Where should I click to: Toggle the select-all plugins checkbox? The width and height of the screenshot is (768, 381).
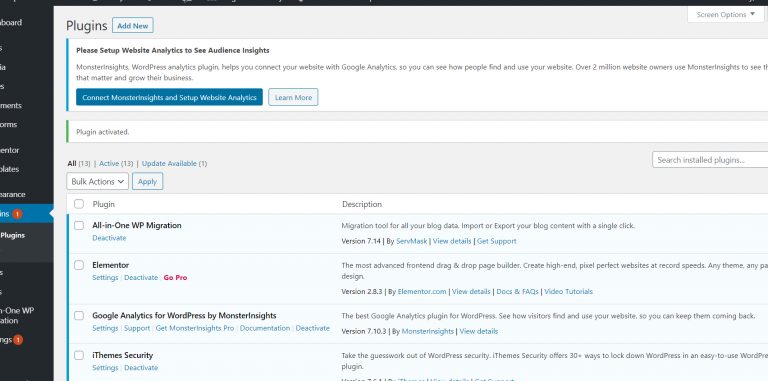(x=79, y=204)
